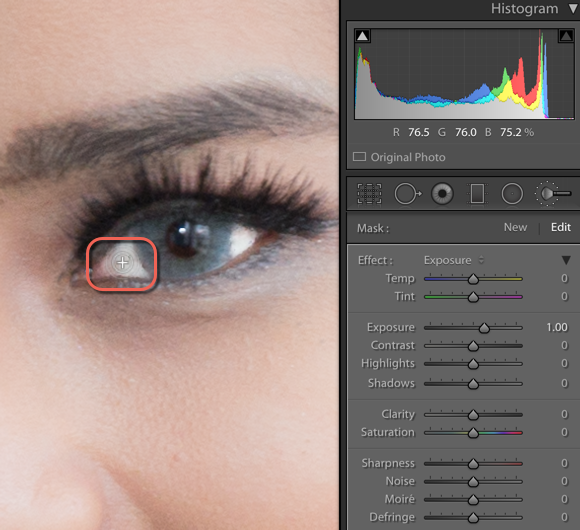Click the Temp slider handle
The width and height of the screenshot is (580, 530).
473,279
